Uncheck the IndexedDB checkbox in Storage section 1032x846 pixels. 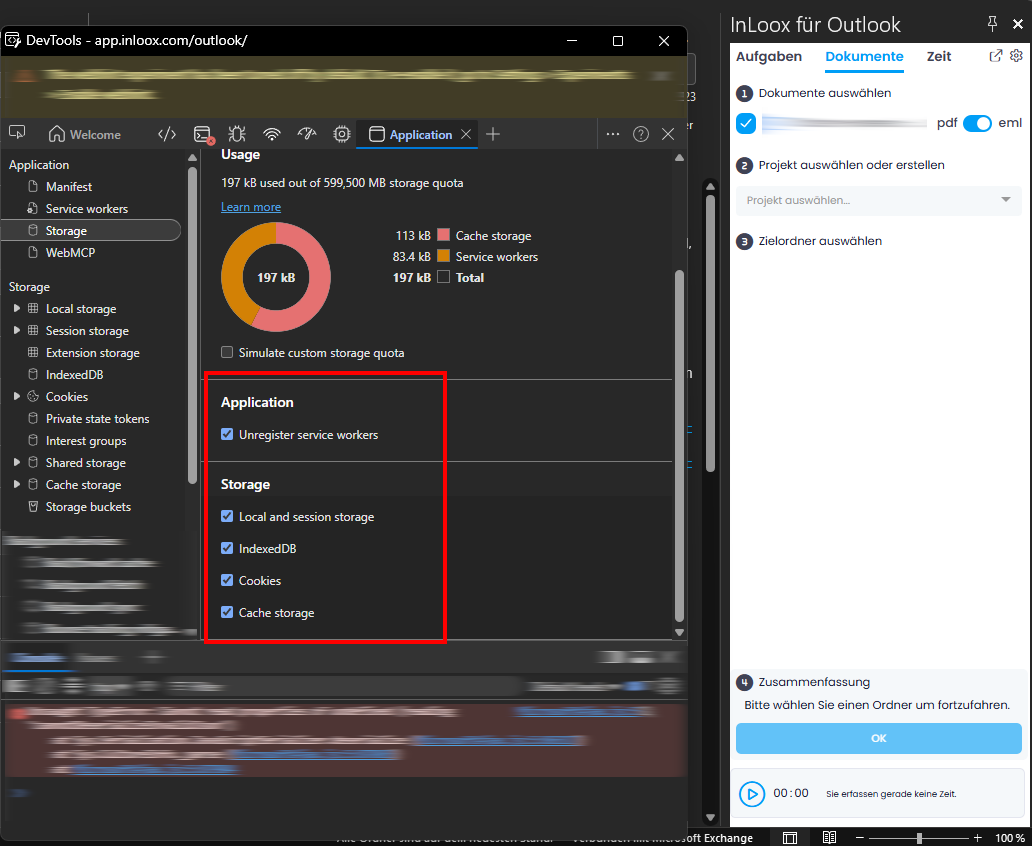227,548
